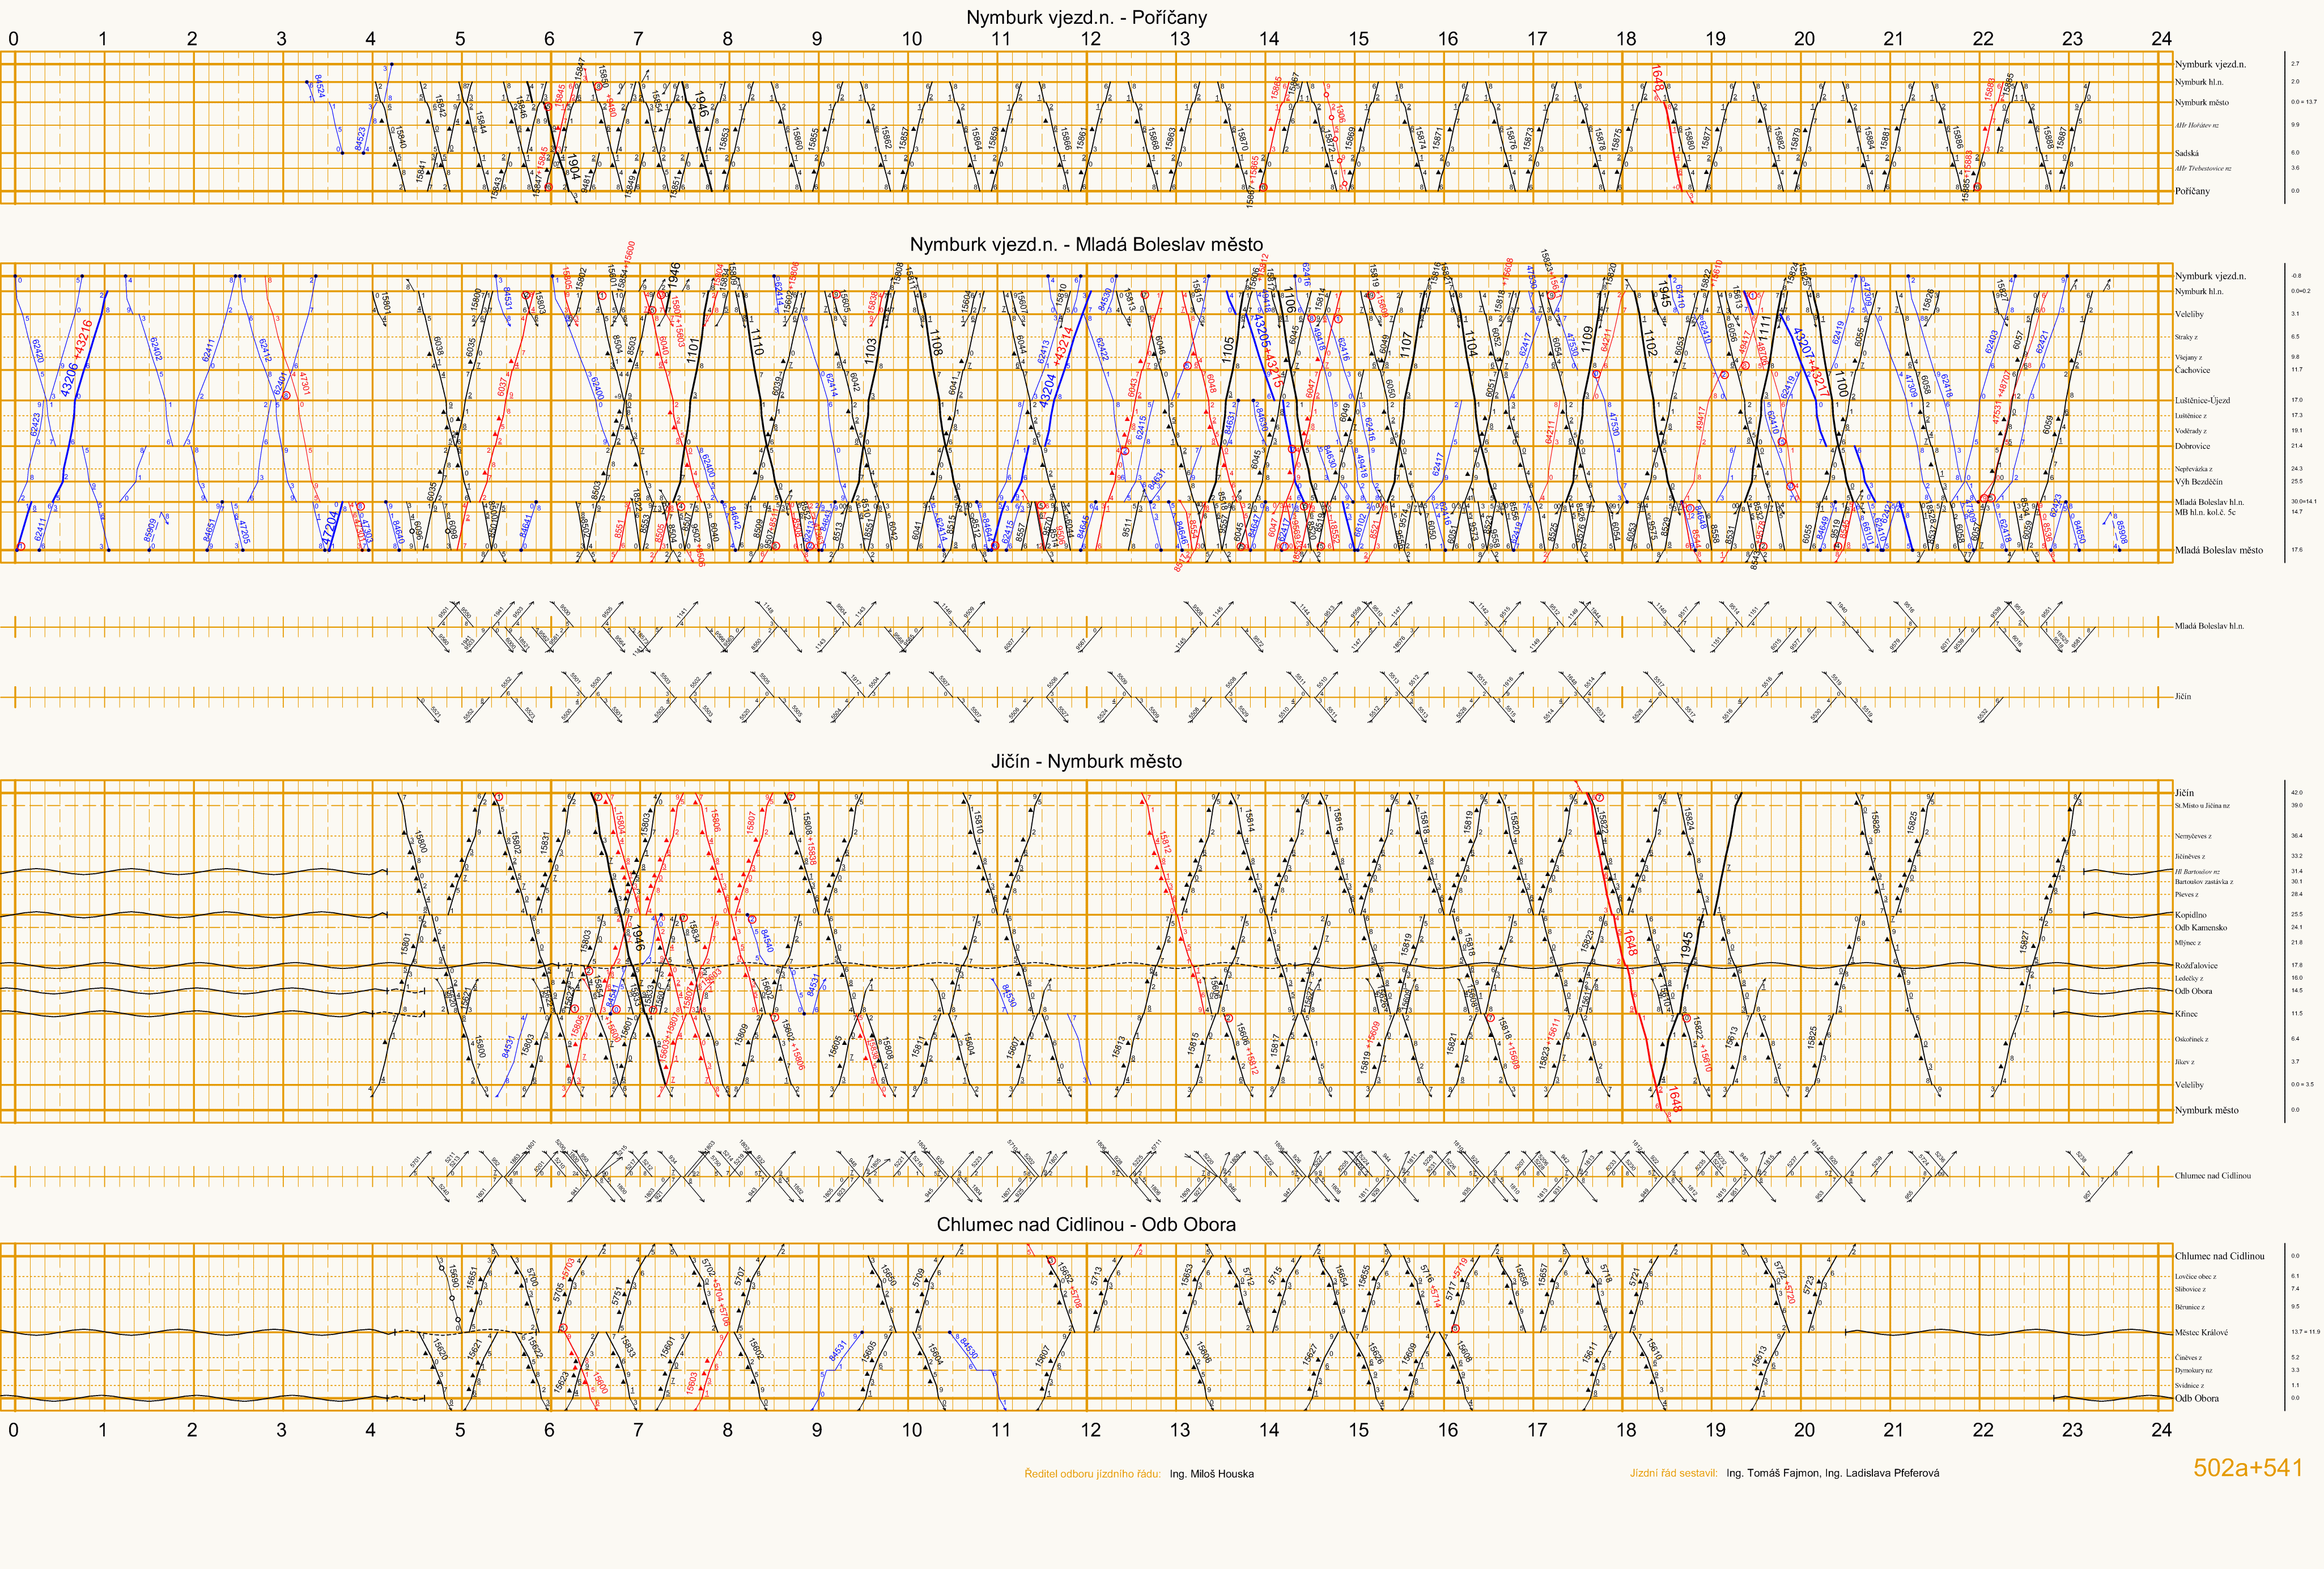Select the Rožďalovice station label

click(x=2196, y=965)
